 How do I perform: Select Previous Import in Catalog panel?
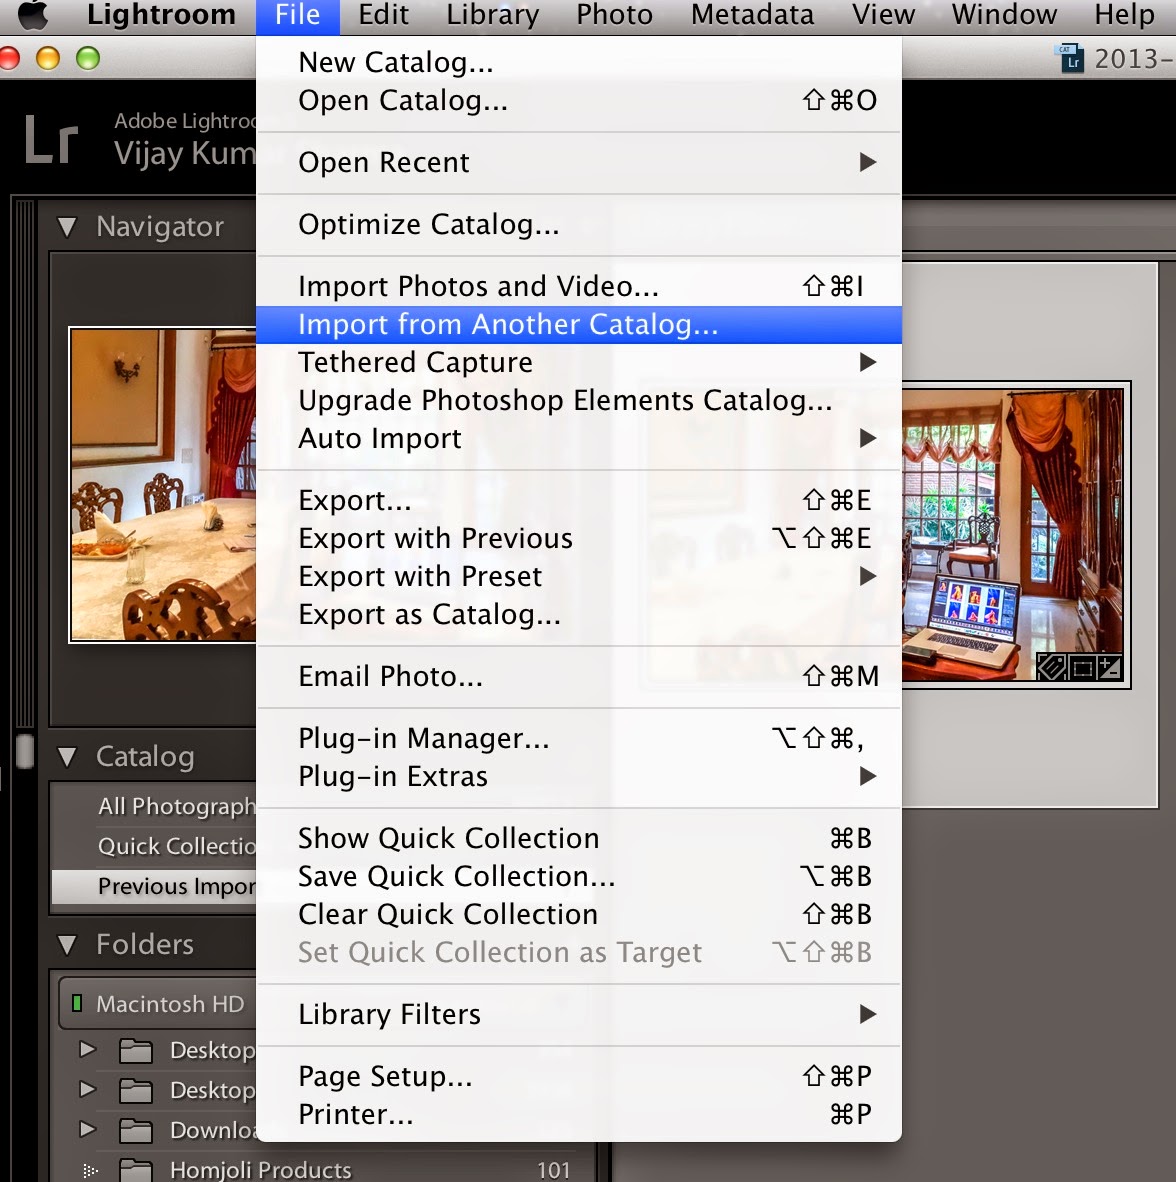coord(155,886)
